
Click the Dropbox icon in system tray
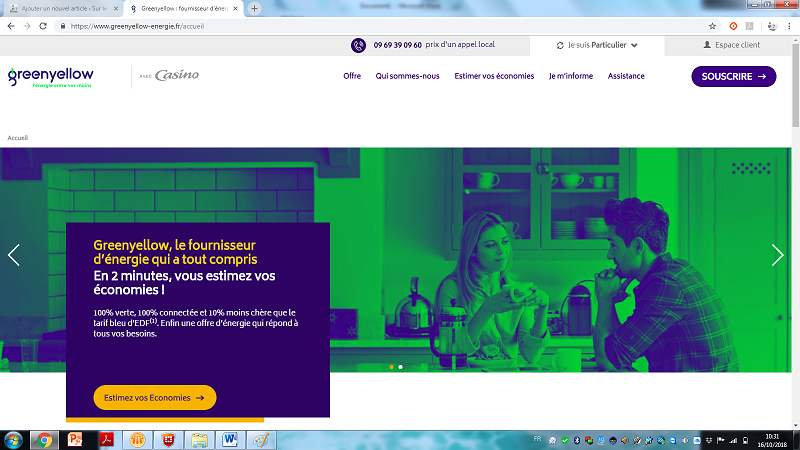point(709,440)
